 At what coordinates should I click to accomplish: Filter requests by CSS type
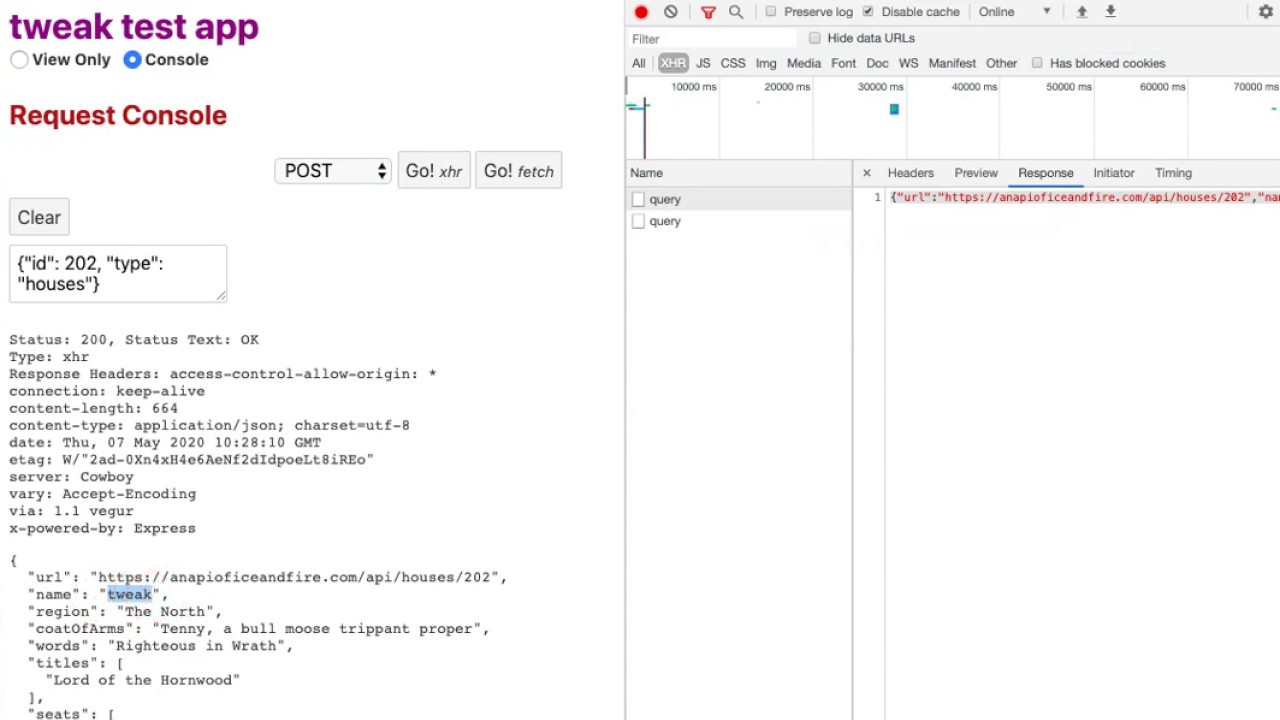[x=733, y=63]
